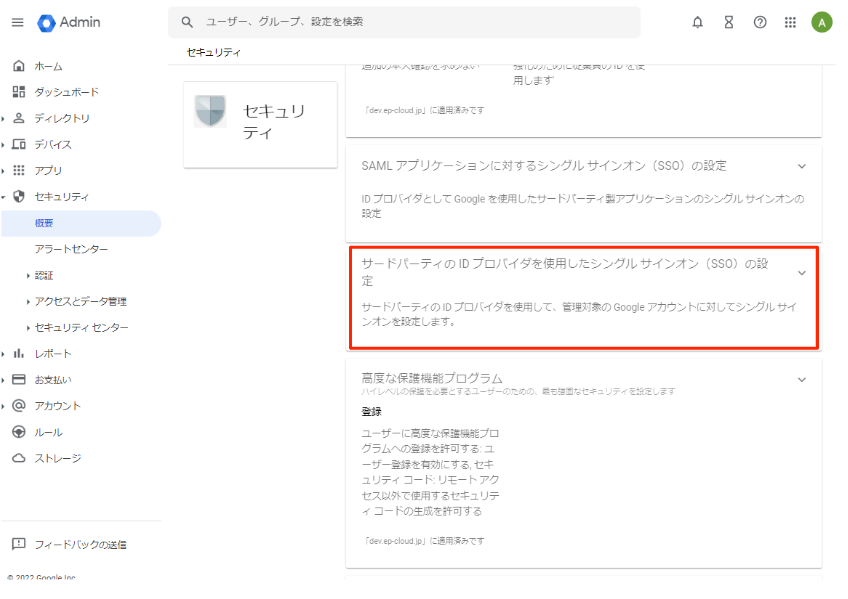Click the search magnifier icon

coord(187,22)
